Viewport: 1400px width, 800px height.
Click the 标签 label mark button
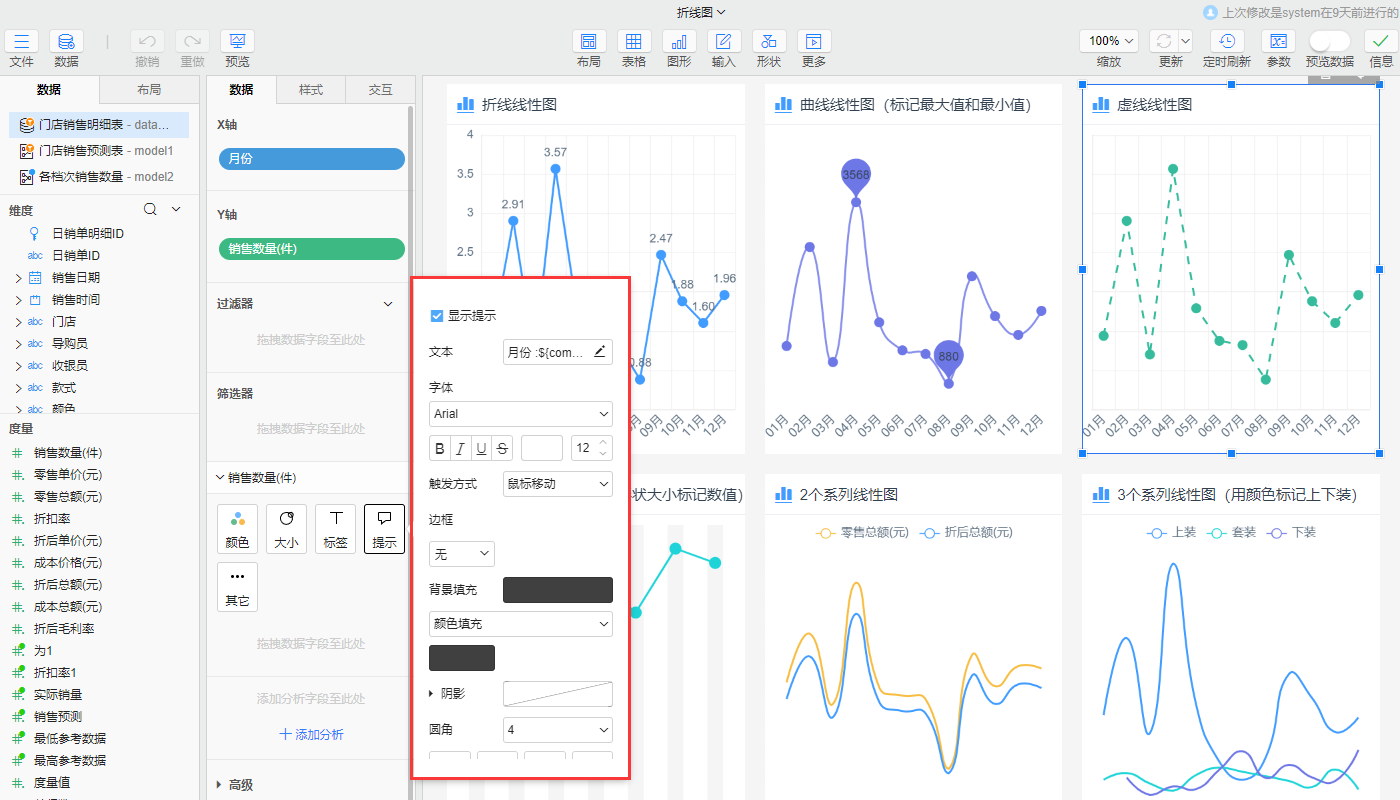point(335,529)
